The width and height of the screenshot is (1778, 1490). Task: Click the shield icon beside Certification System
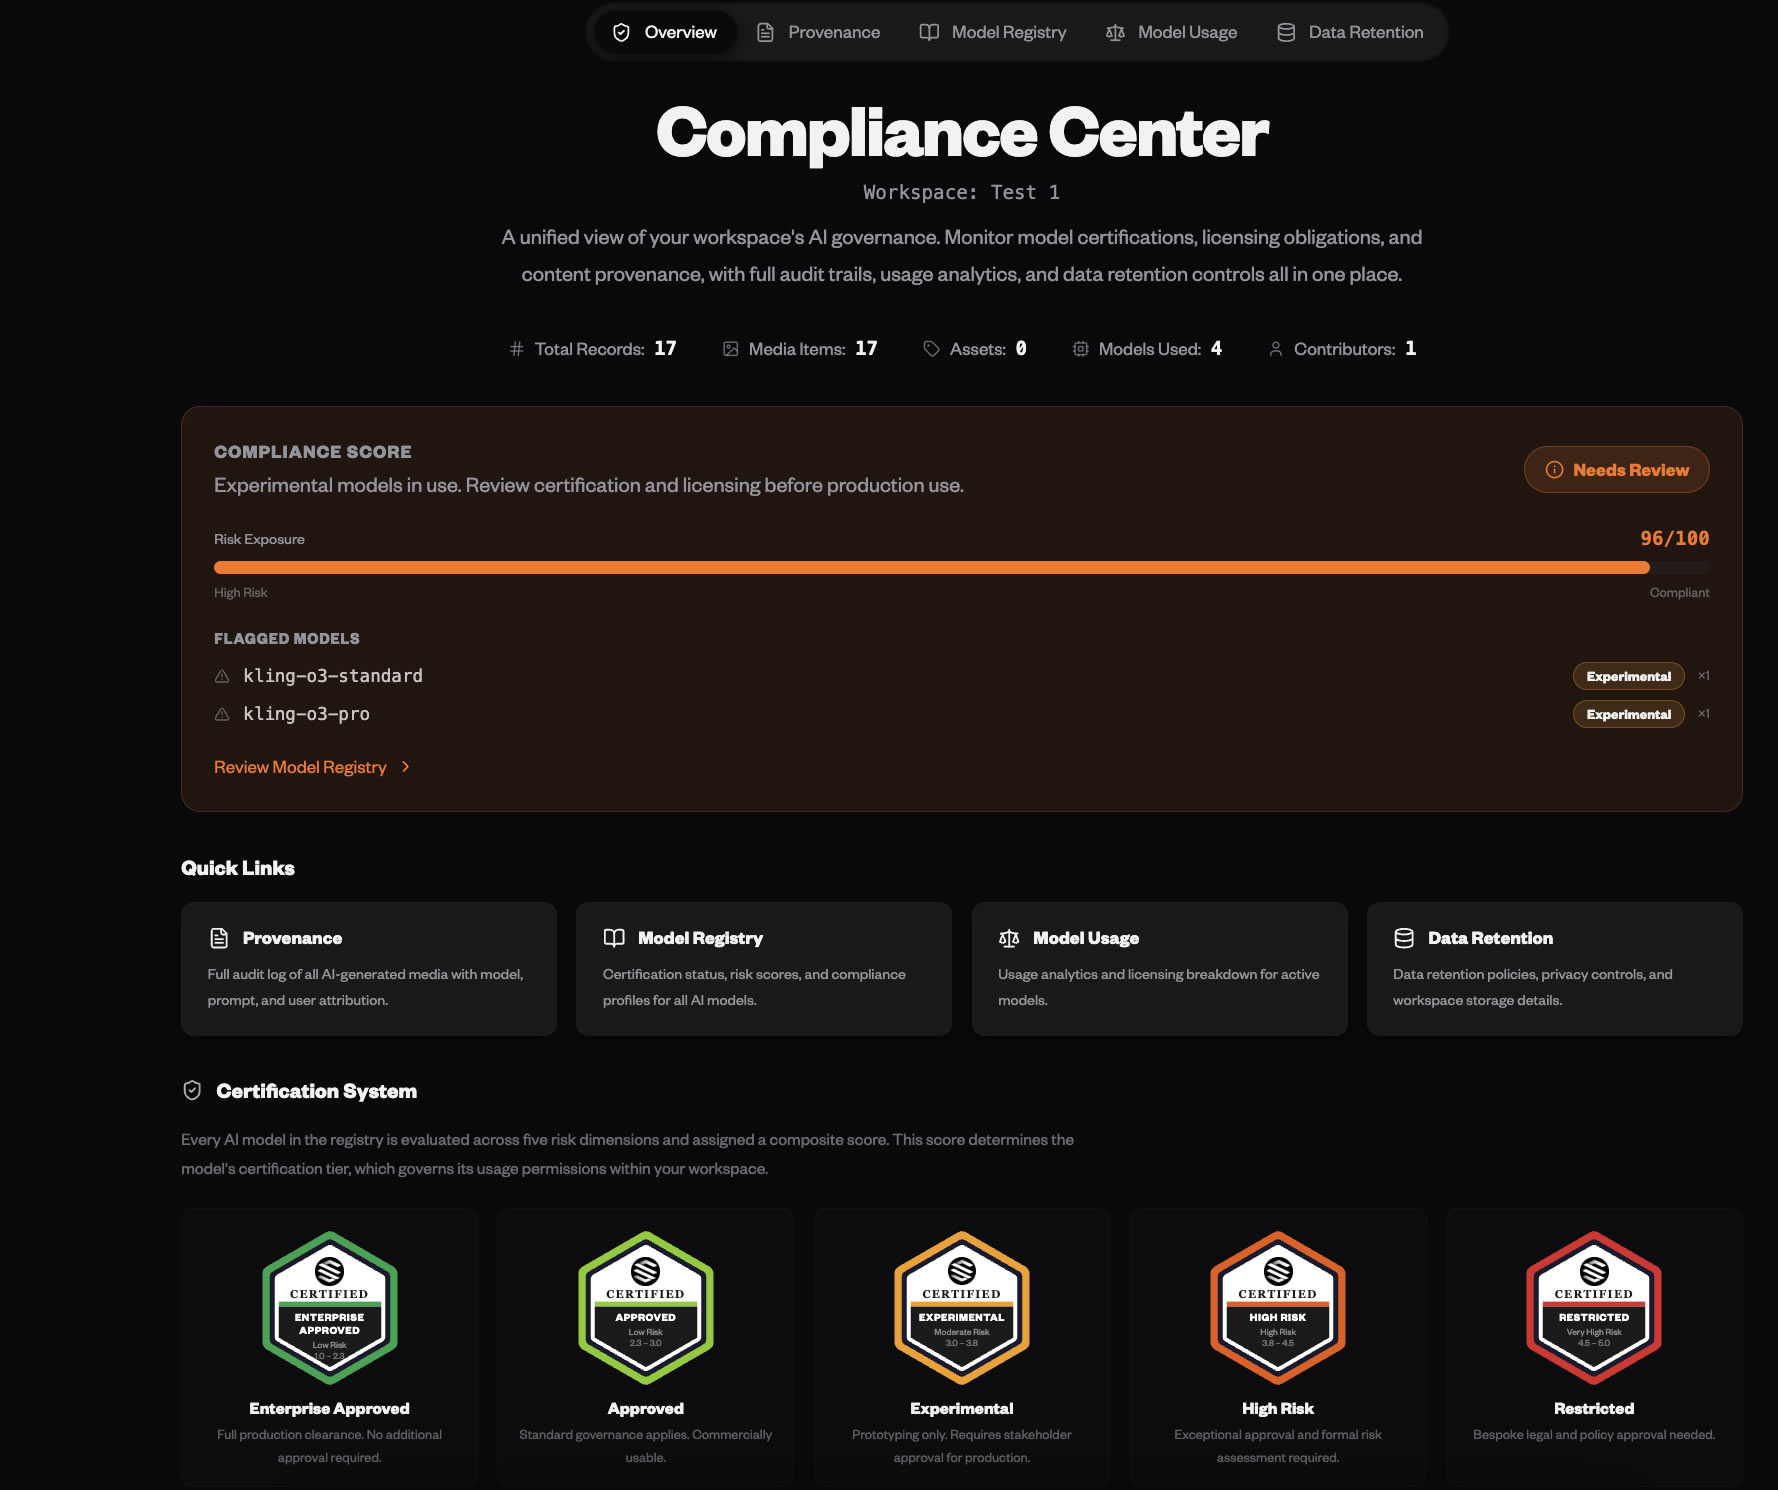192,1091
